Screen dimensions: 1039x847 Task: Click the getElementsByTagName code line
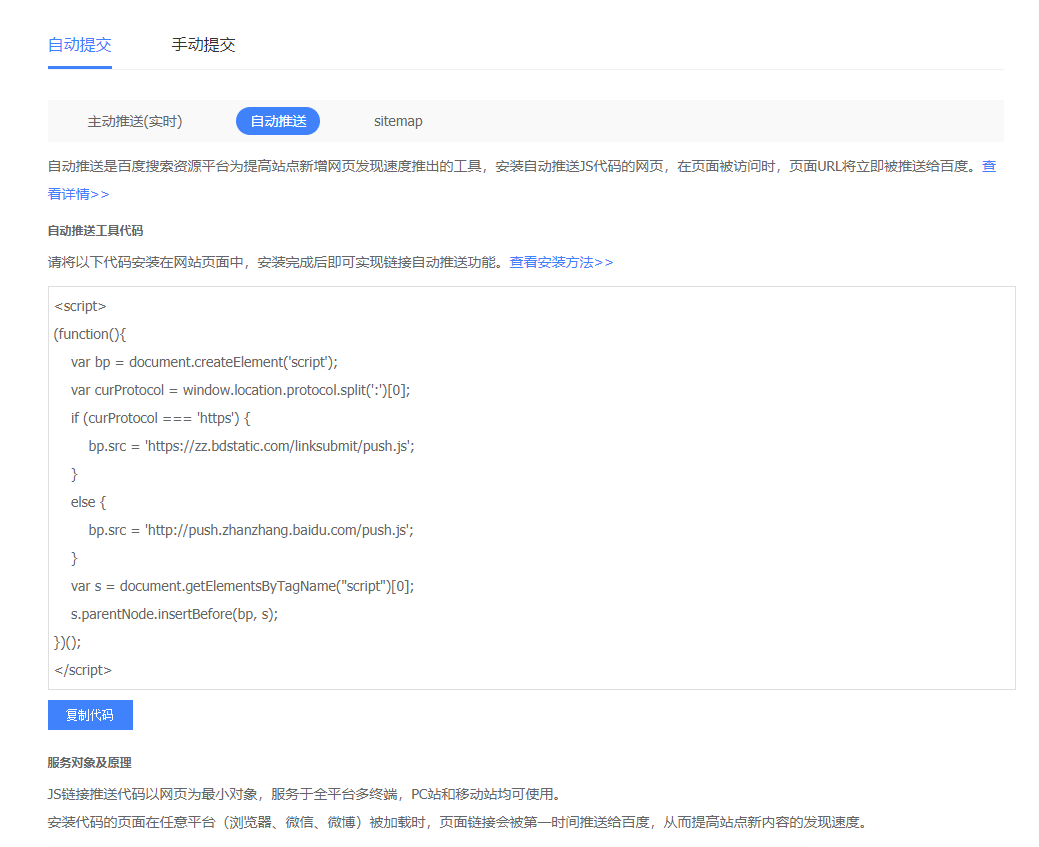242,586
